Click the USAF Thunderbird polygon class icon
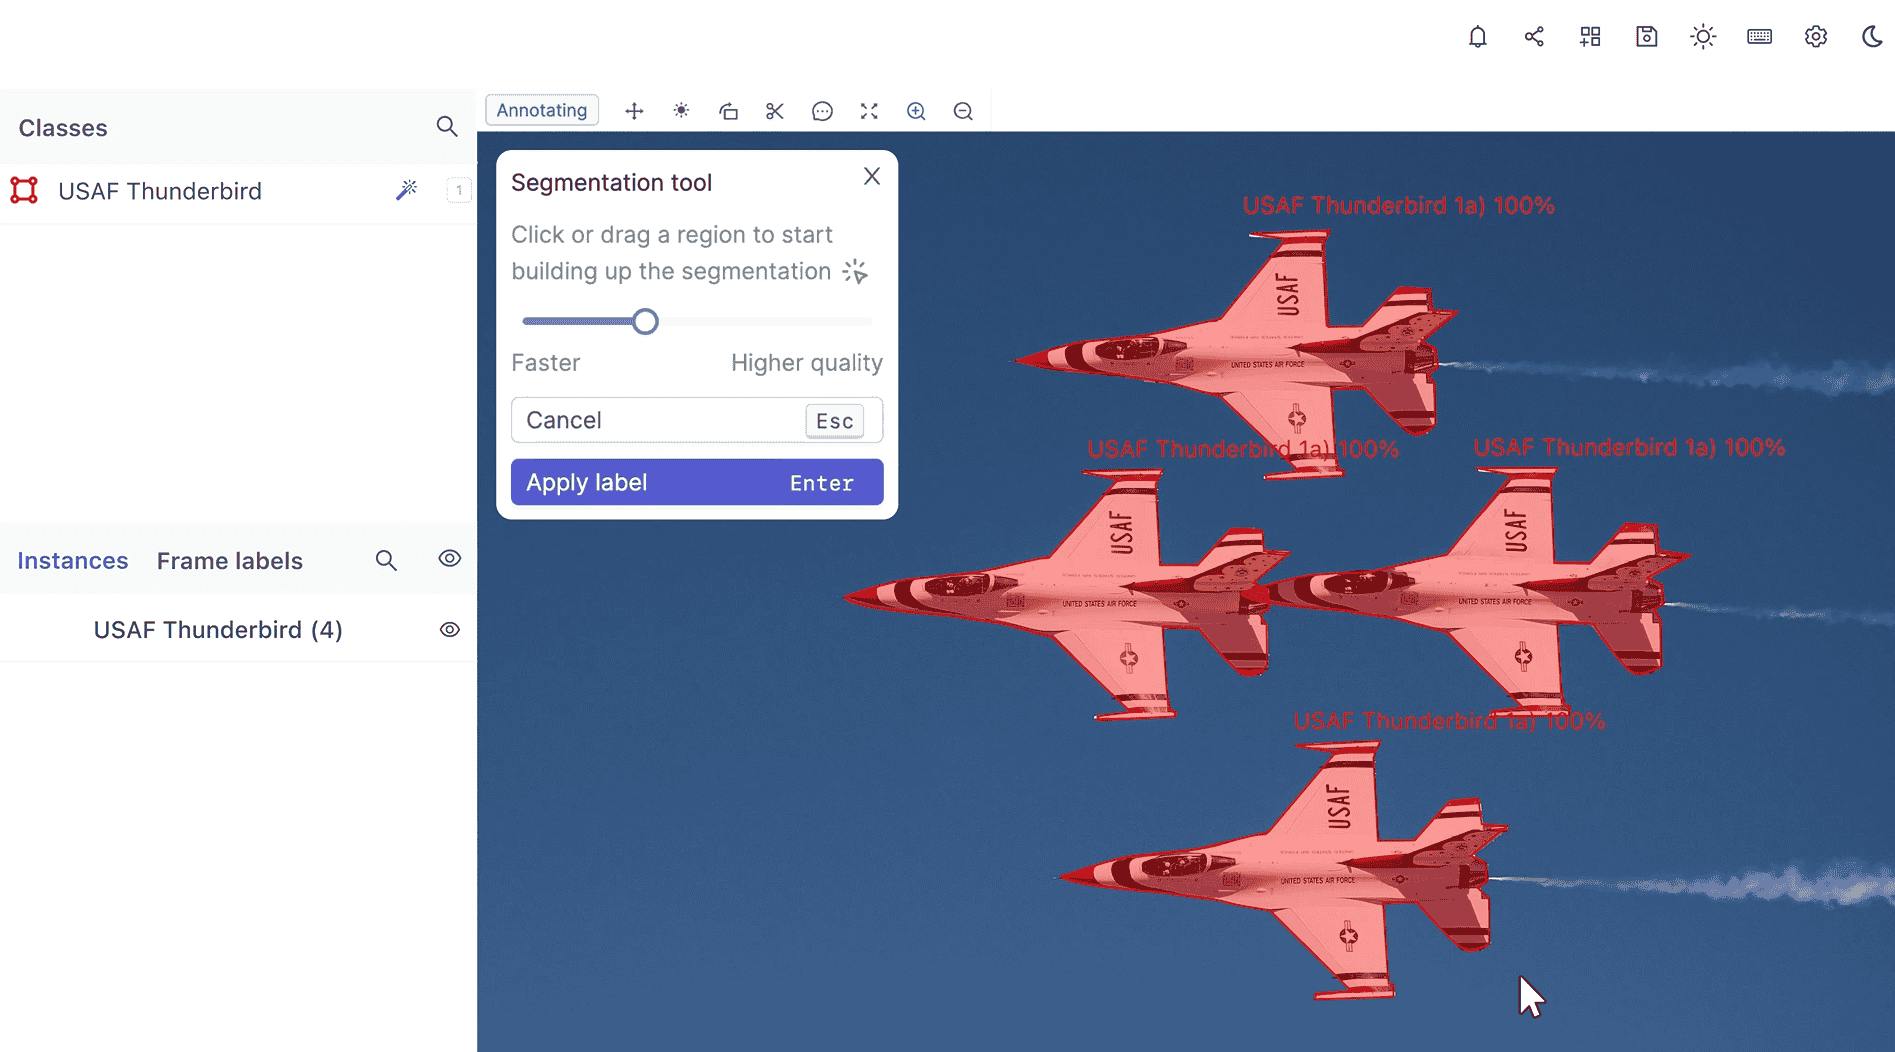1895x1052 pixels. [24, 190]
